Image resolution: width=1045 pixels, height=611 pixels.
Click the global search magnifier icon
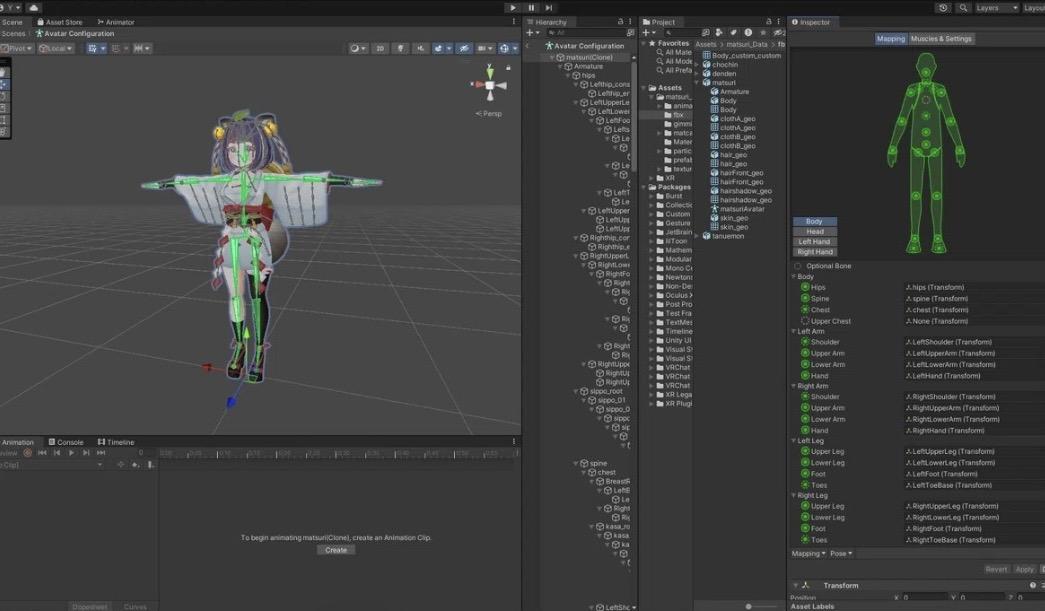pyautogui.click(x=963, y=8)
